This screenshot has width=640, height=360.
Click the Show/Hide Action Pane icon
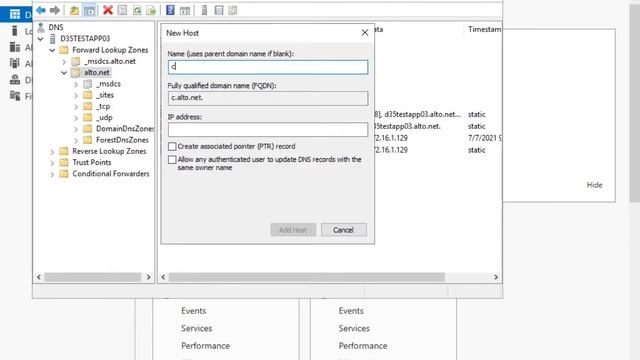pos(185,10)
